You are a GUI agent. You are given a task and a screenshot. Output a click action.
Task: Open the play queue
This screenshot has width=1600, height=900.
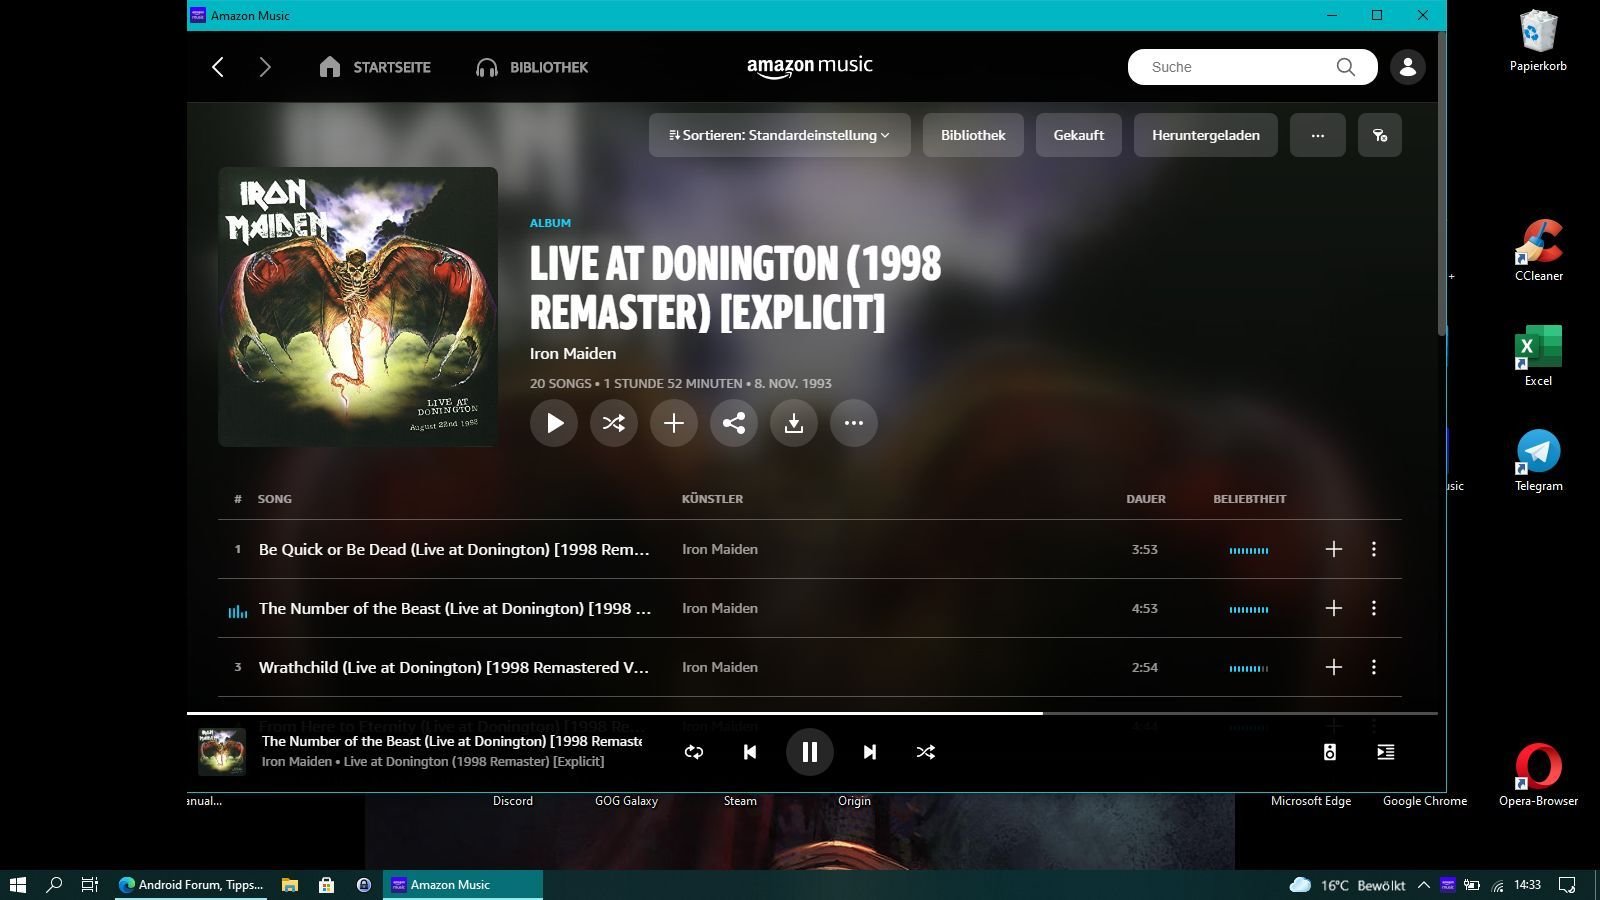click(x=1386, y=752)
